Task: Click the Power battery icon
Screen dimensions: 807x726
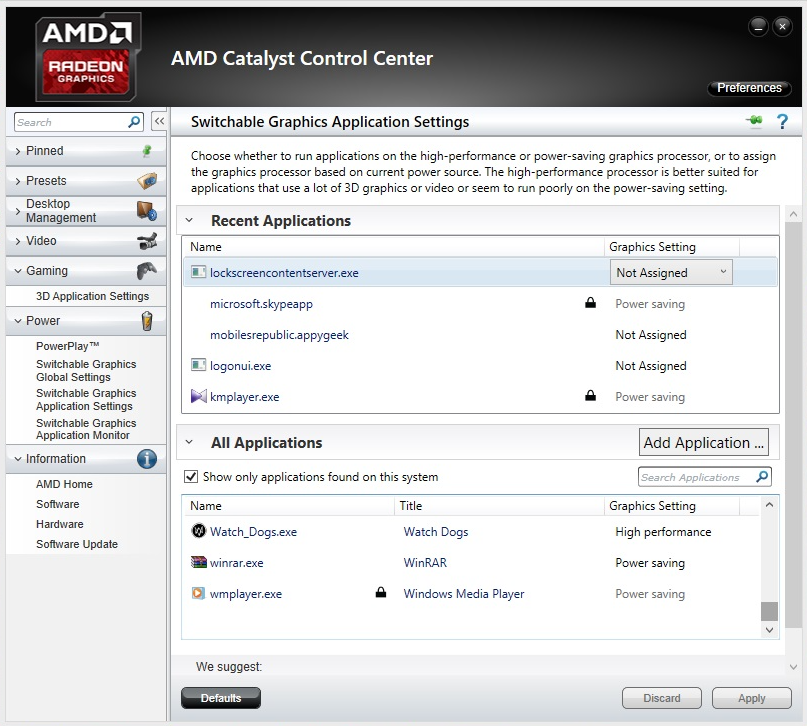Action: pyautogui.click(x=147, y=321)
